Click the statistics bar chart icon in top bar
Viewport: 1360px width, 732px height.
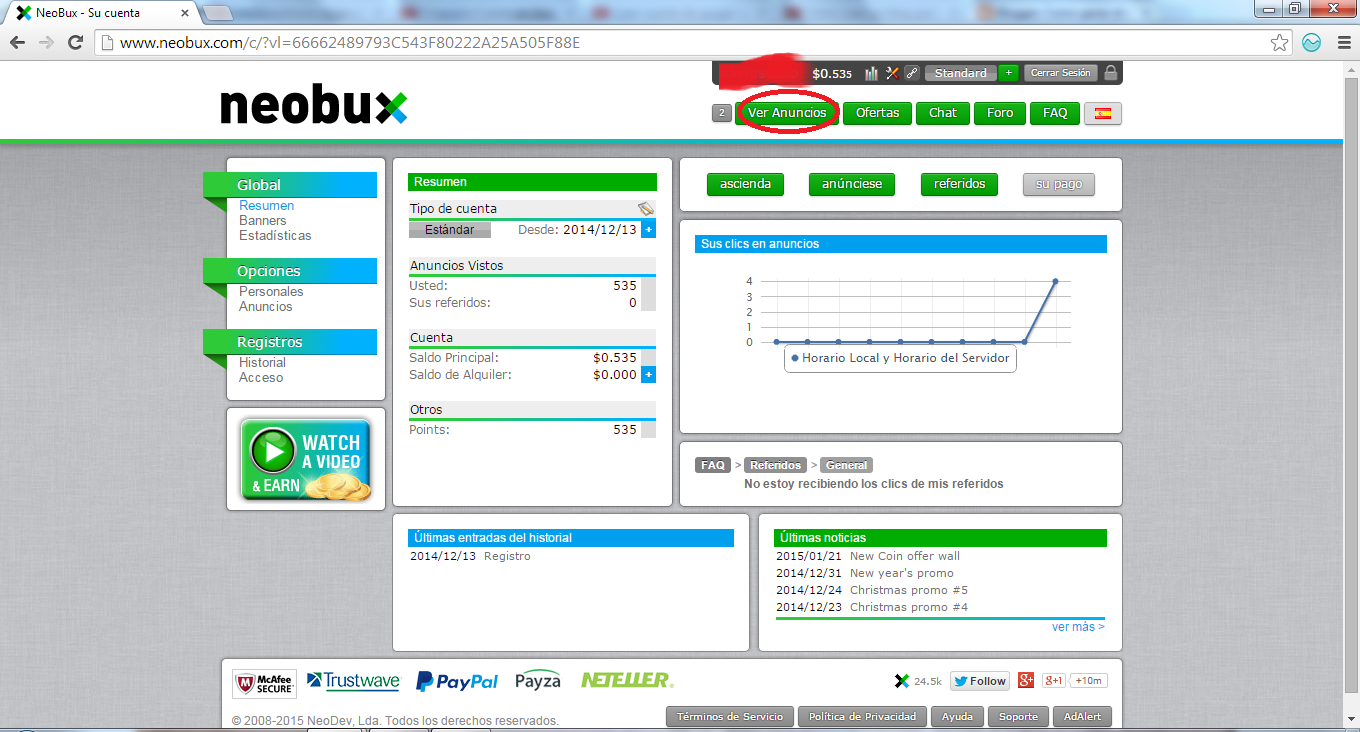(x=871, y=73)
